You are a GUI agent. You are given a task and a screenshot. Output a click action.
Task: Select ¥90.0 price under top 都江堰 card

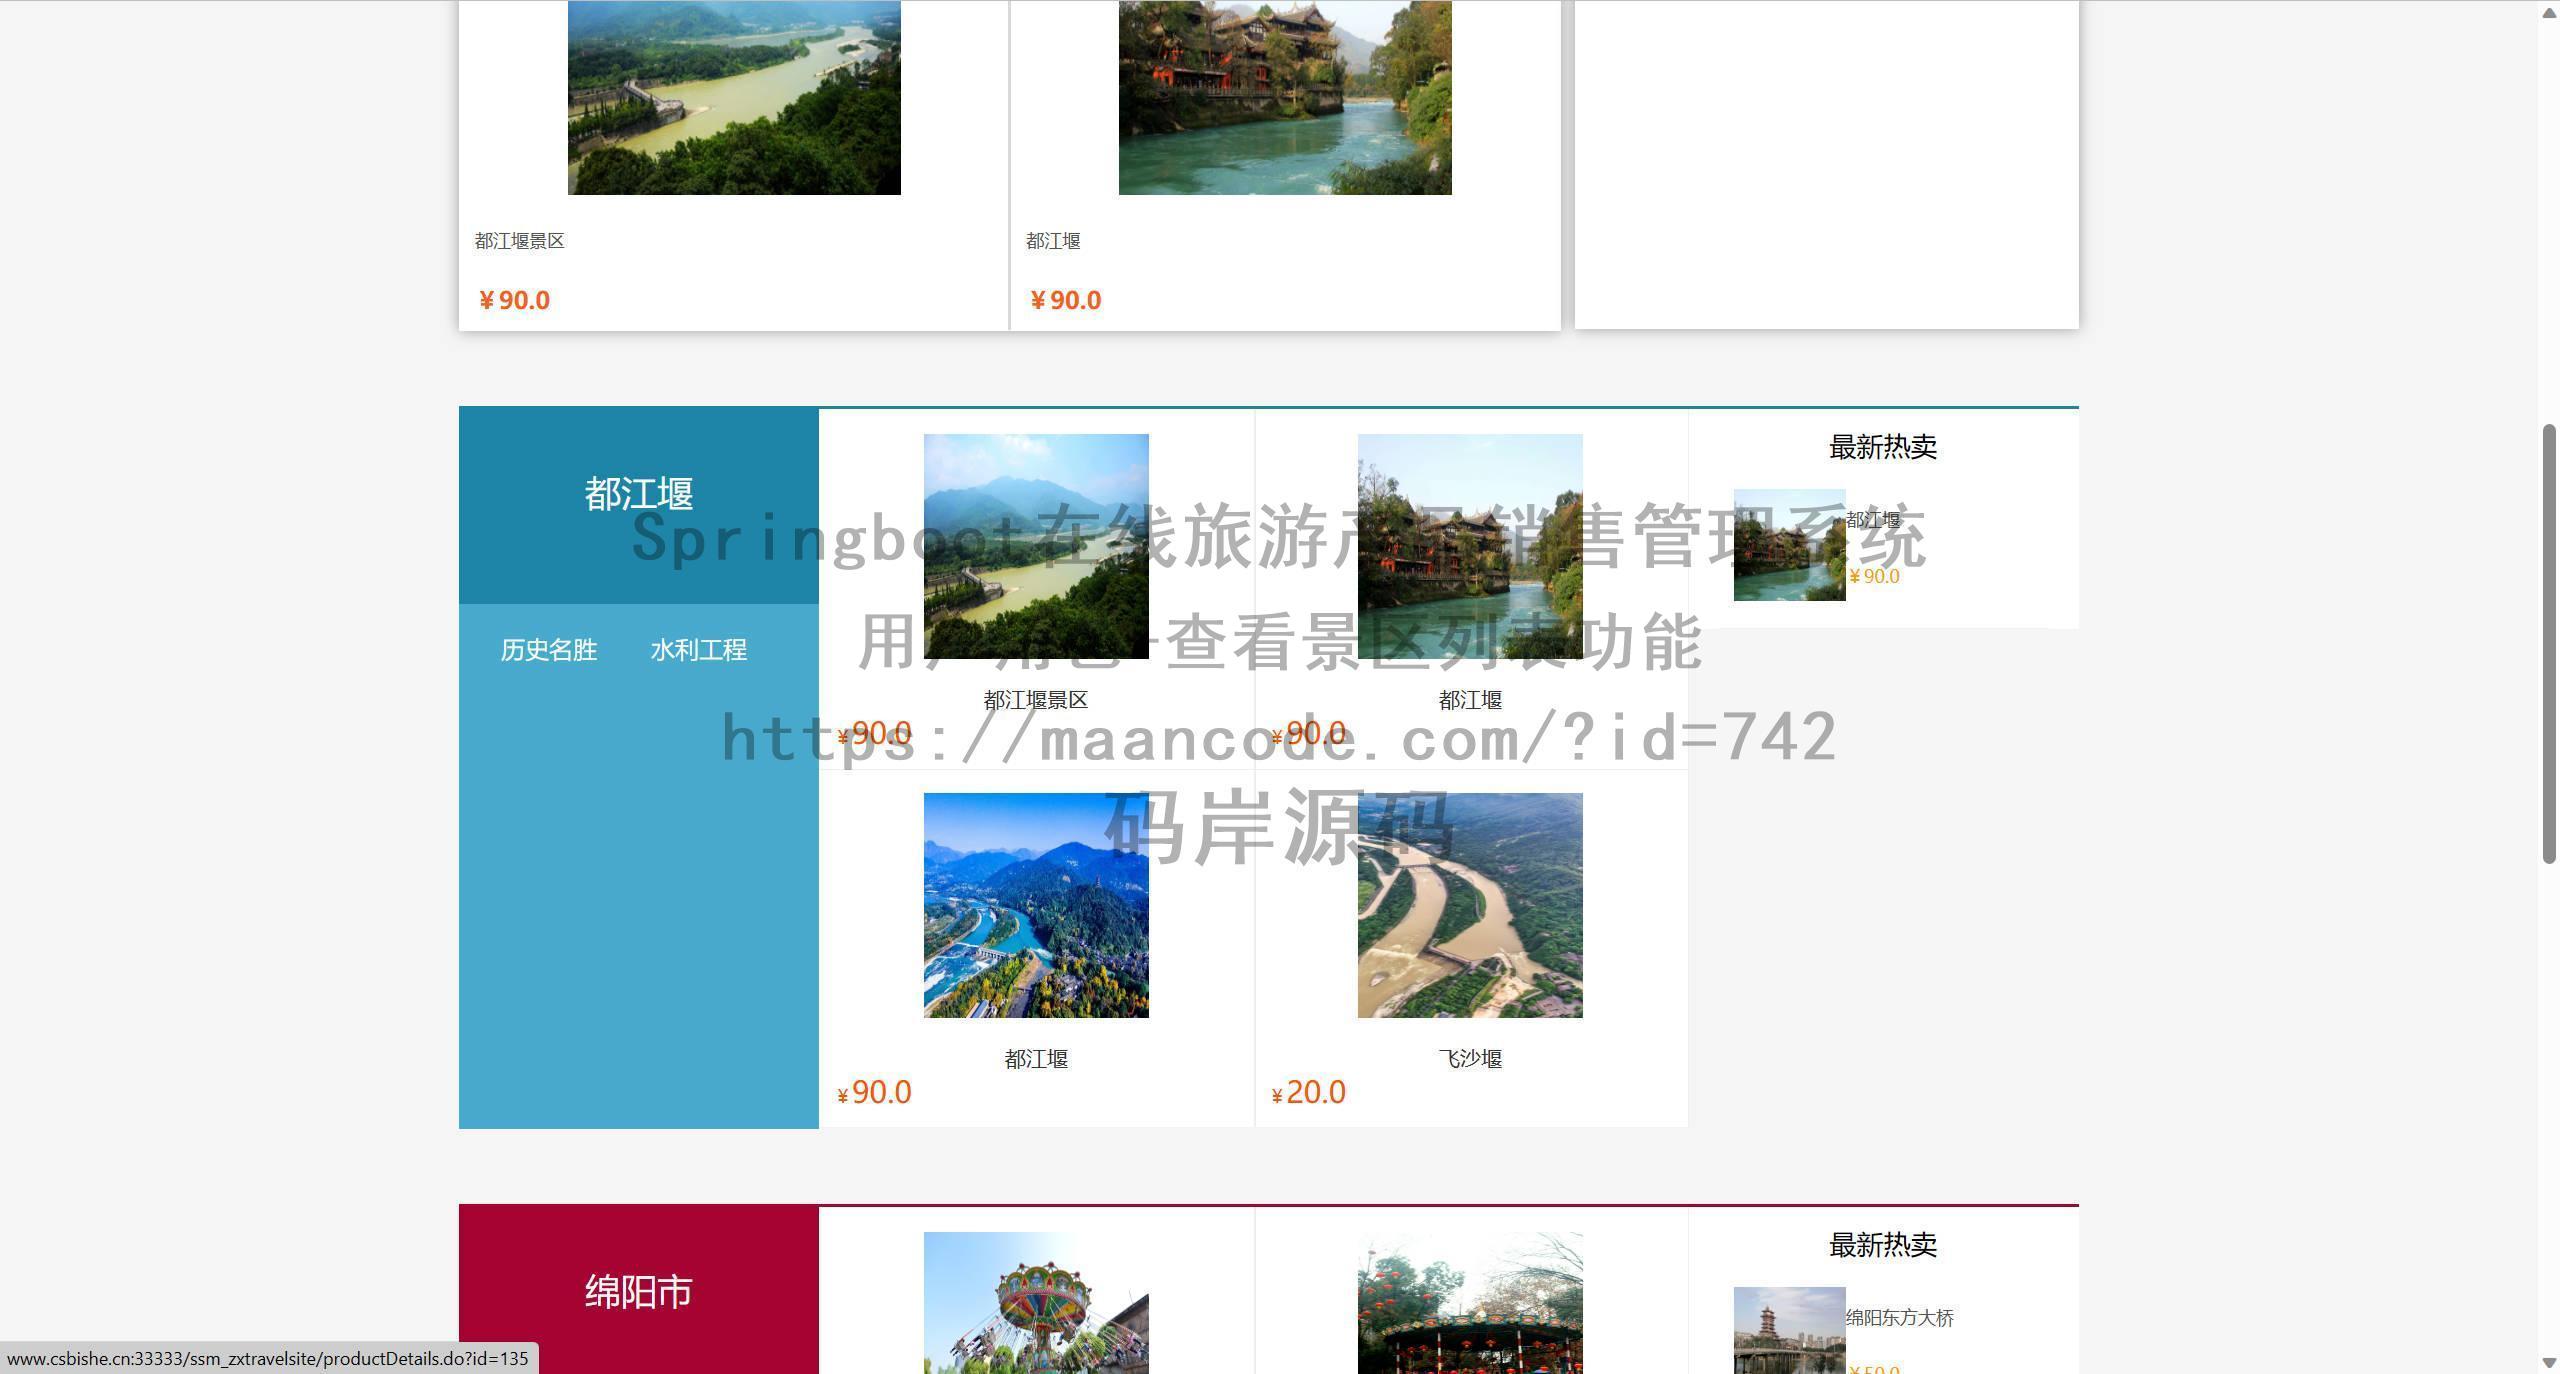1065,300
